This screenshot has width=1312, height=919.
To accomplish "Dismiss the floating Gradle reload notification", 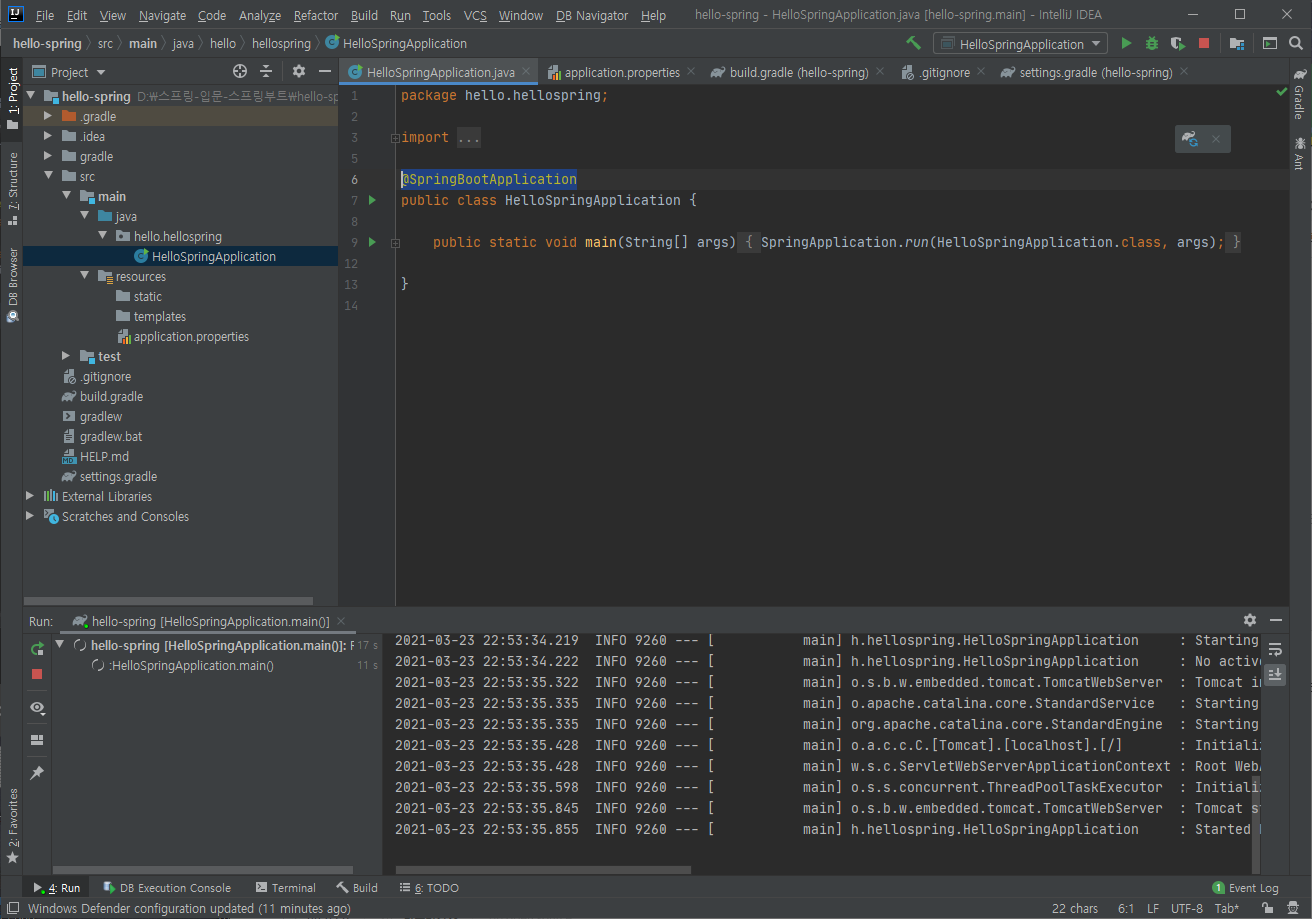I will pyautogui.click(x=1216, y=139).
